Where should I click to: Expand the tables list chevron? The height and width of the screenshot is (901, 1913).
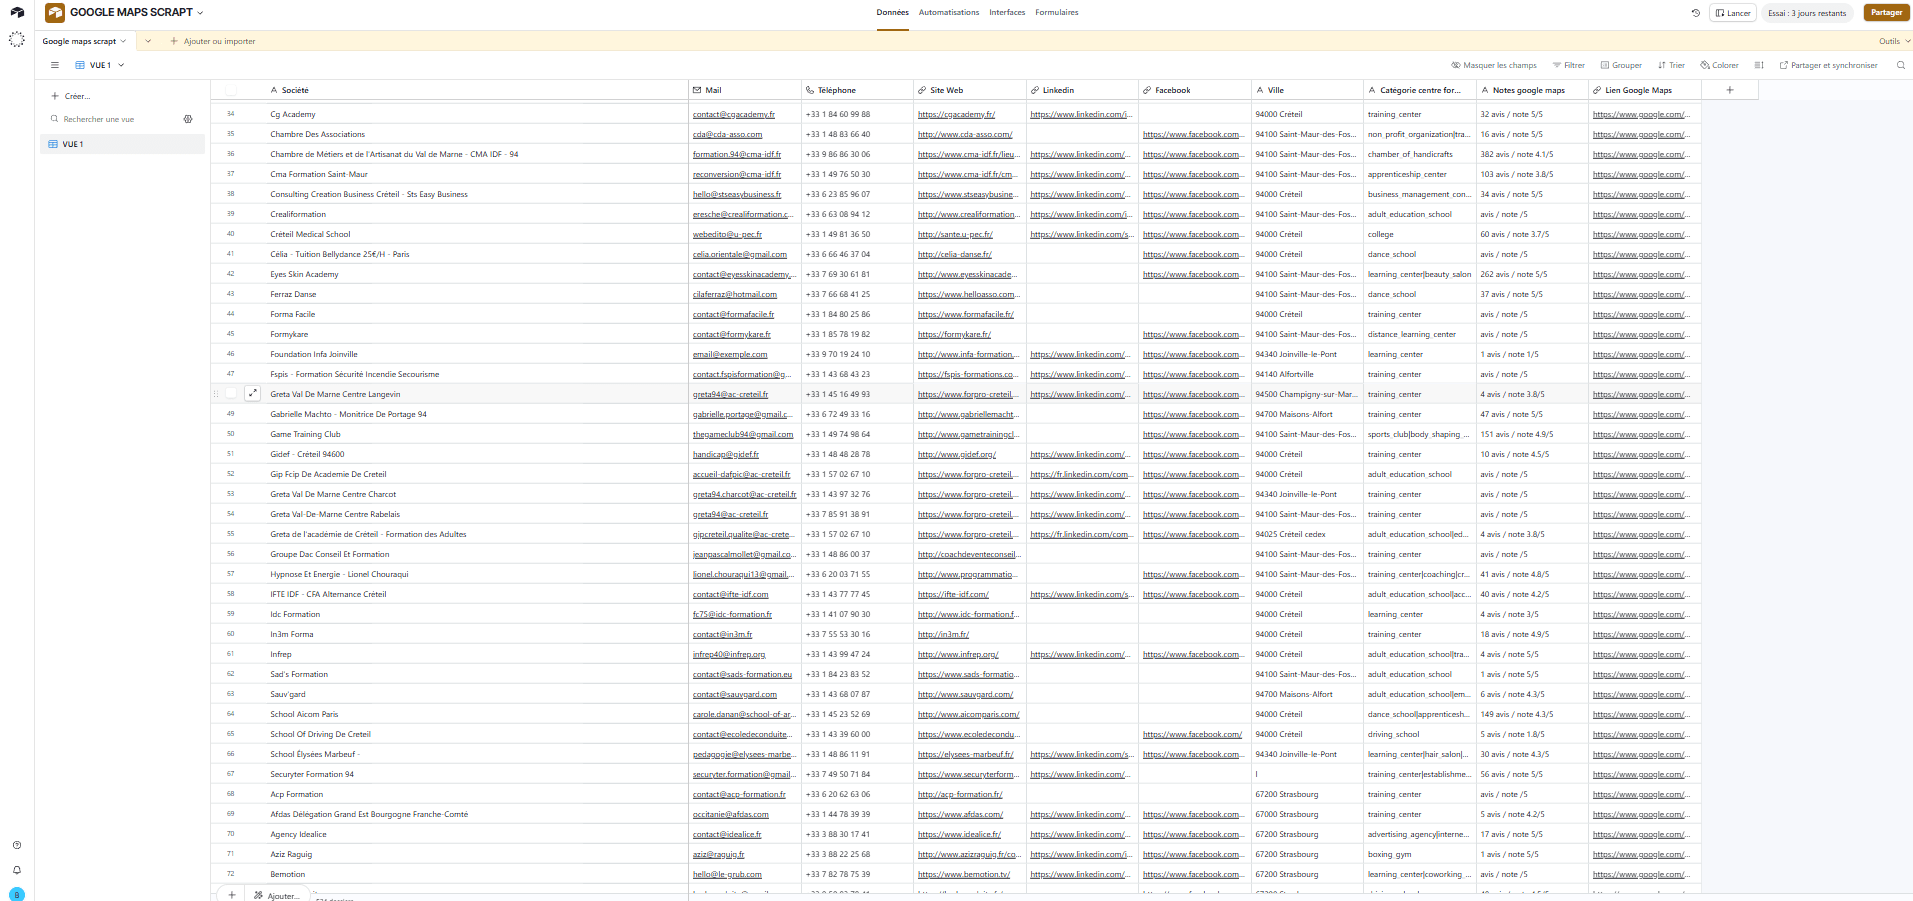(x=148, y=41)
